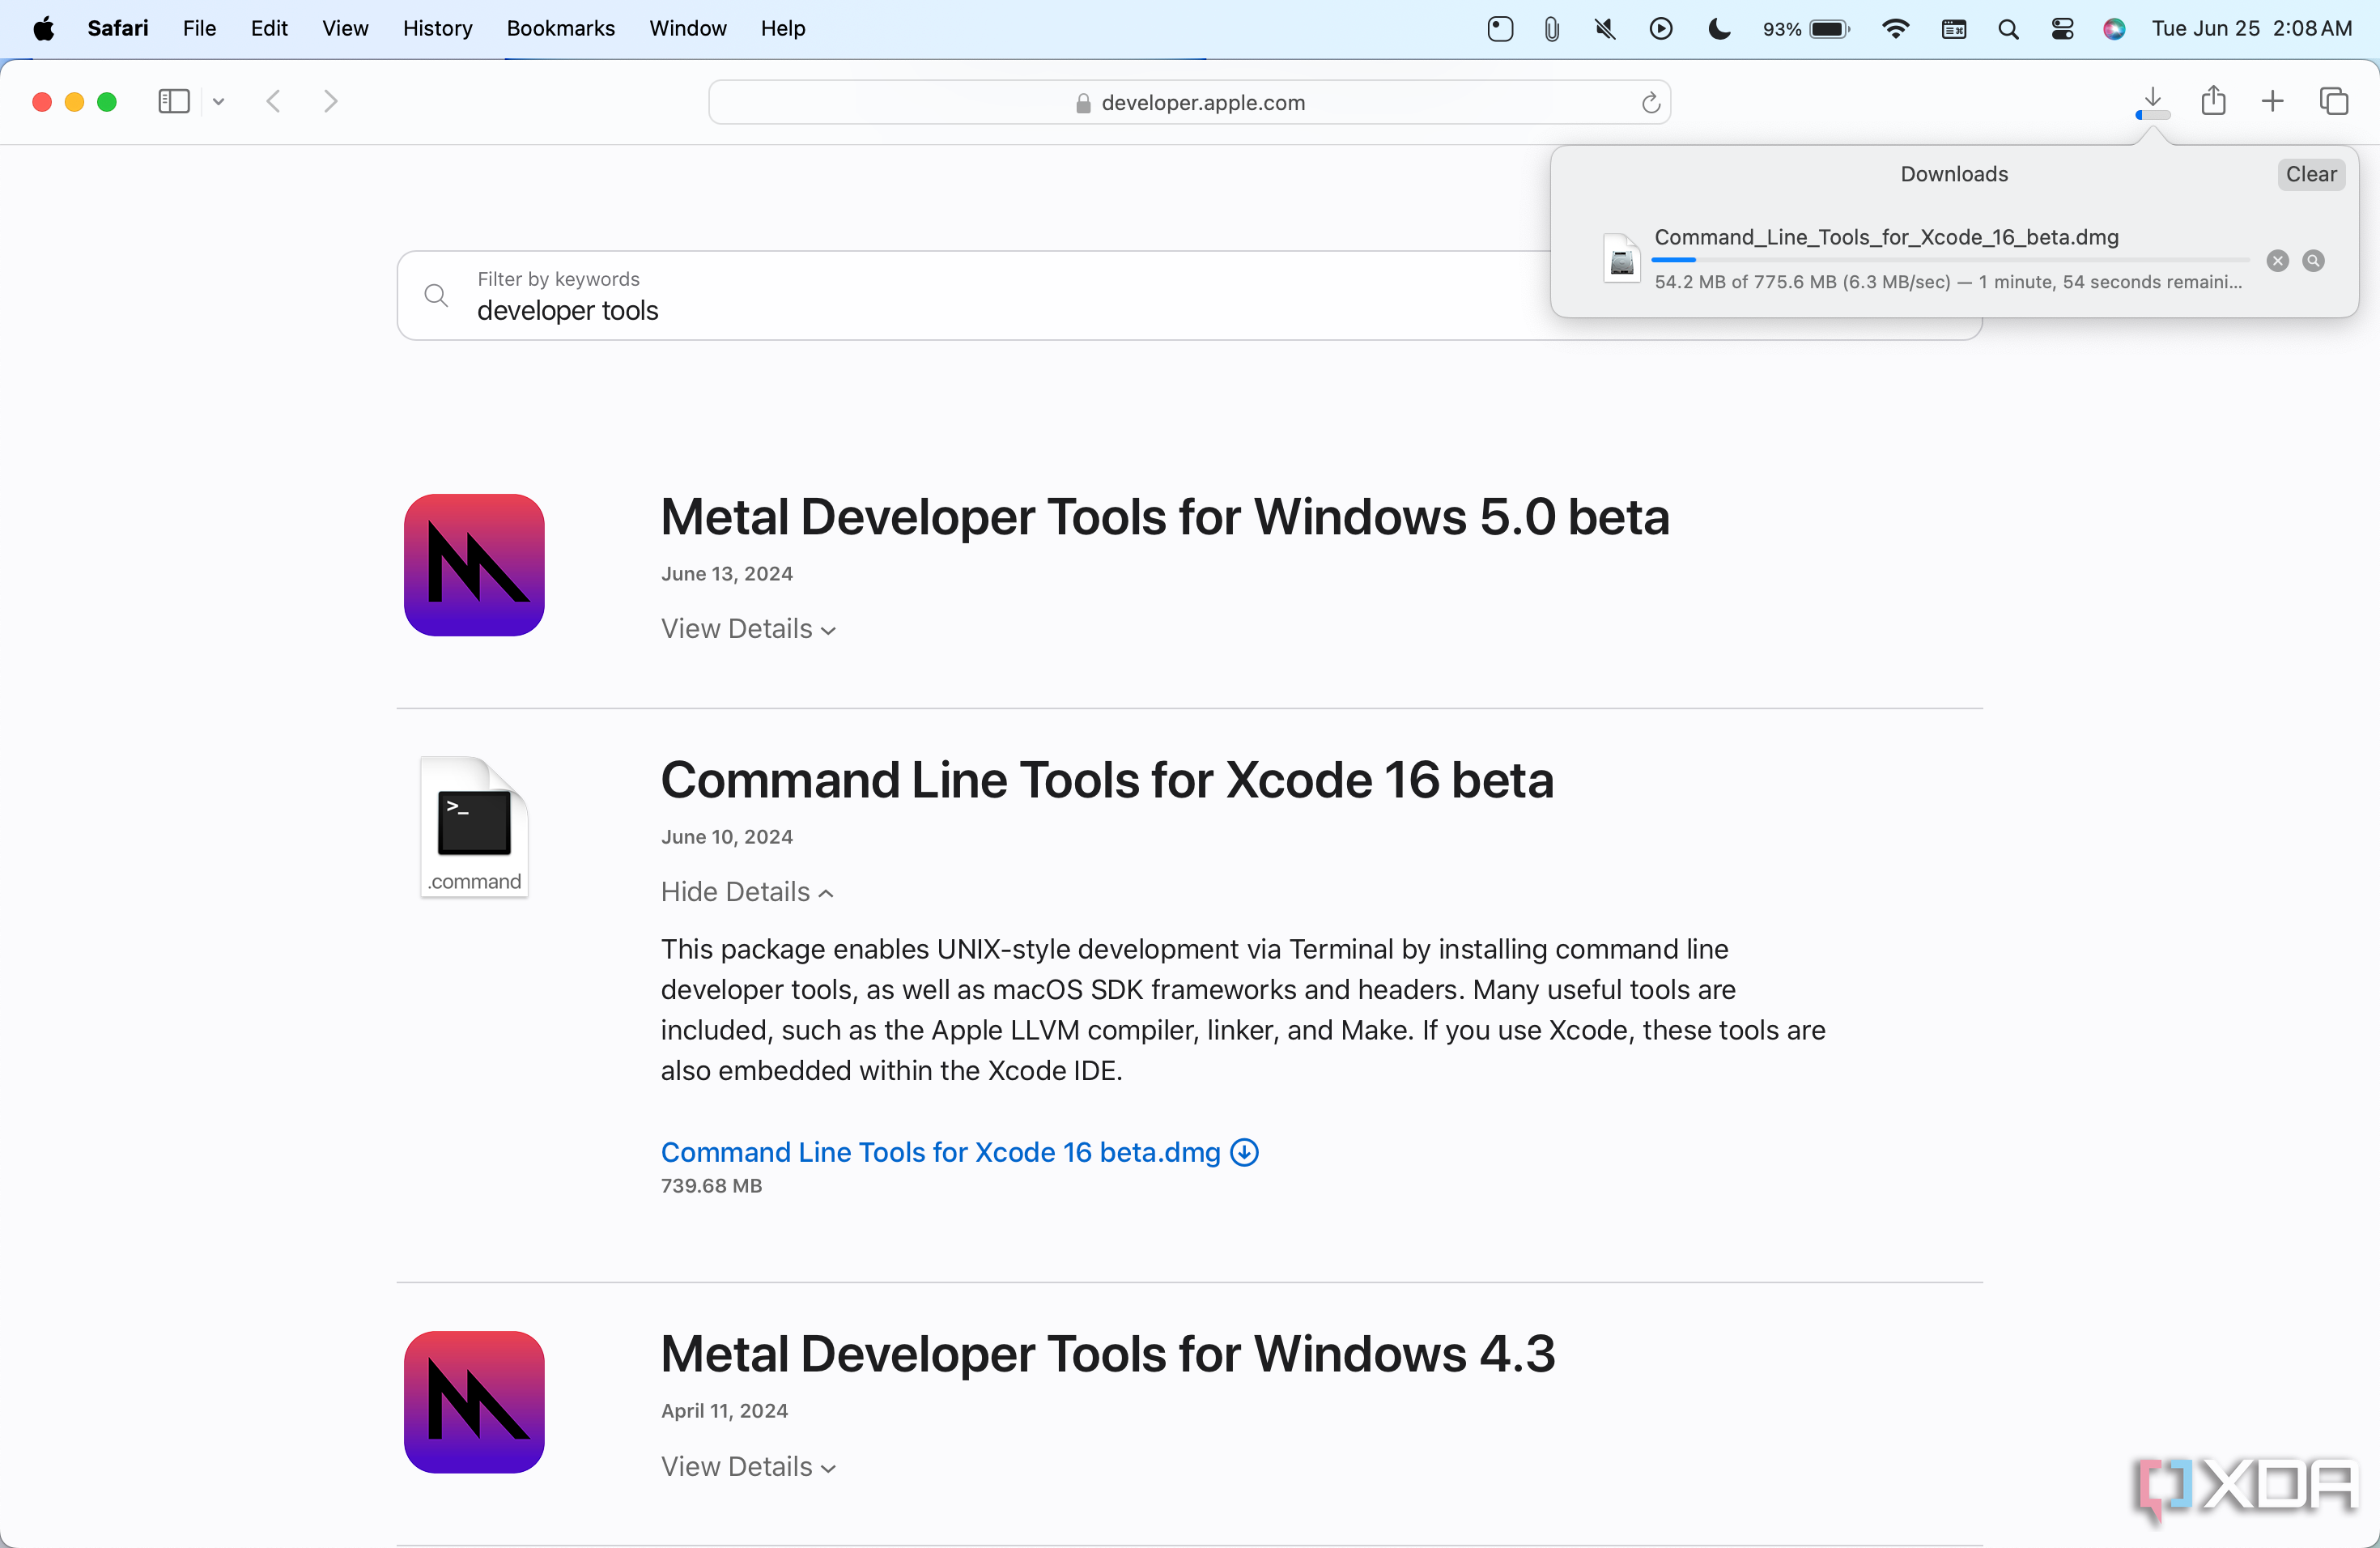This screenshot has height=1548, width=2380.
Task: Clear the downloads list
Action: pyautogui.click(x=2310, y=174)
